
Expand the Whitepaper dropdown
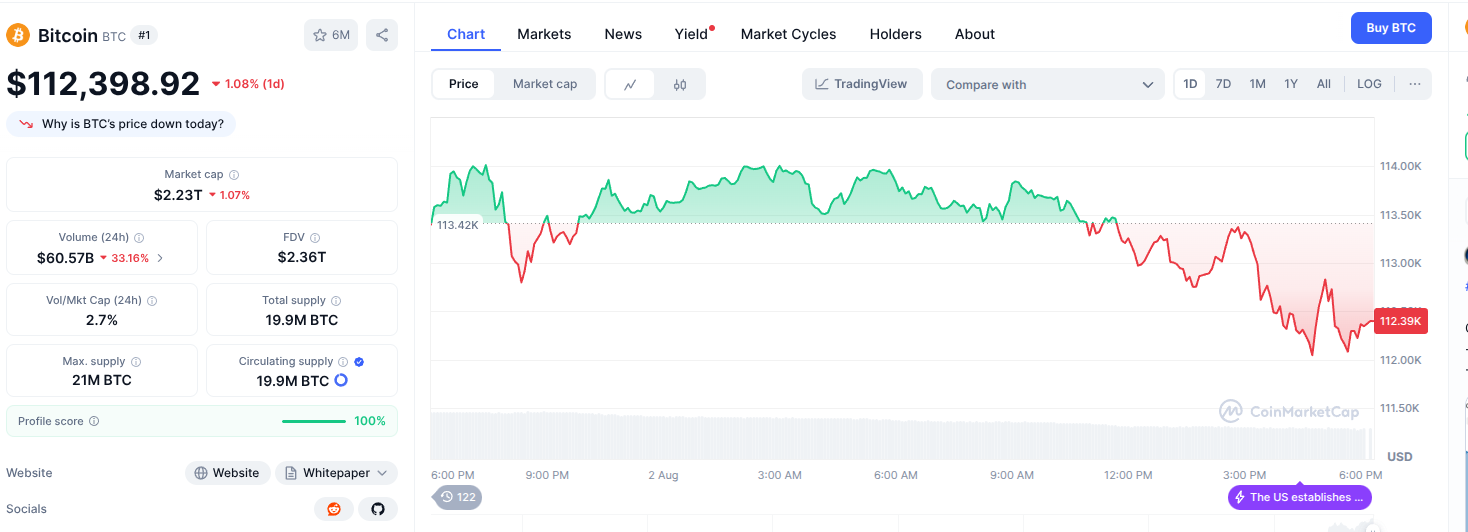(336, 473)
